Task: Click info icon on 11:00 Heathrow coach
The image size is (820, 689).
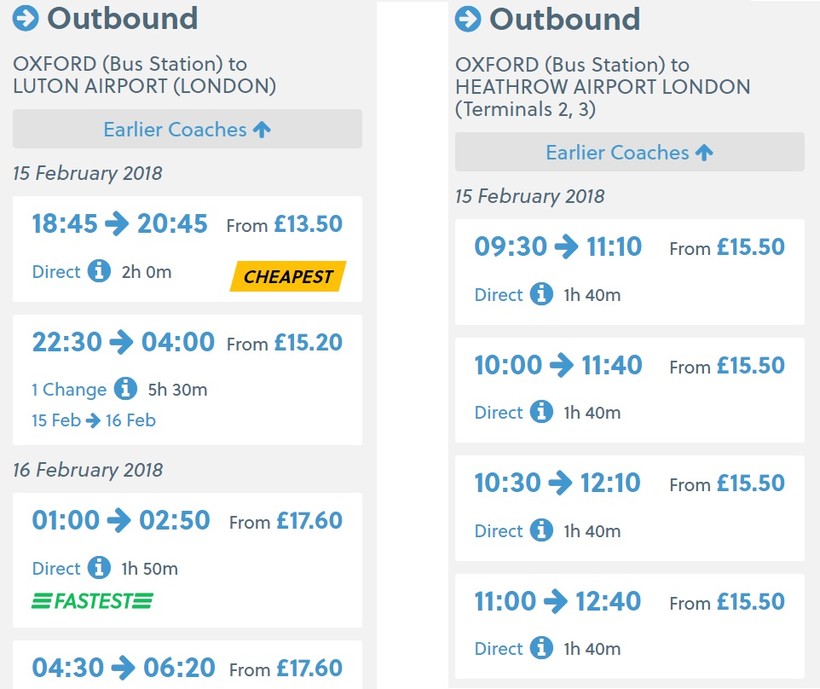Action: pos(541,648)
